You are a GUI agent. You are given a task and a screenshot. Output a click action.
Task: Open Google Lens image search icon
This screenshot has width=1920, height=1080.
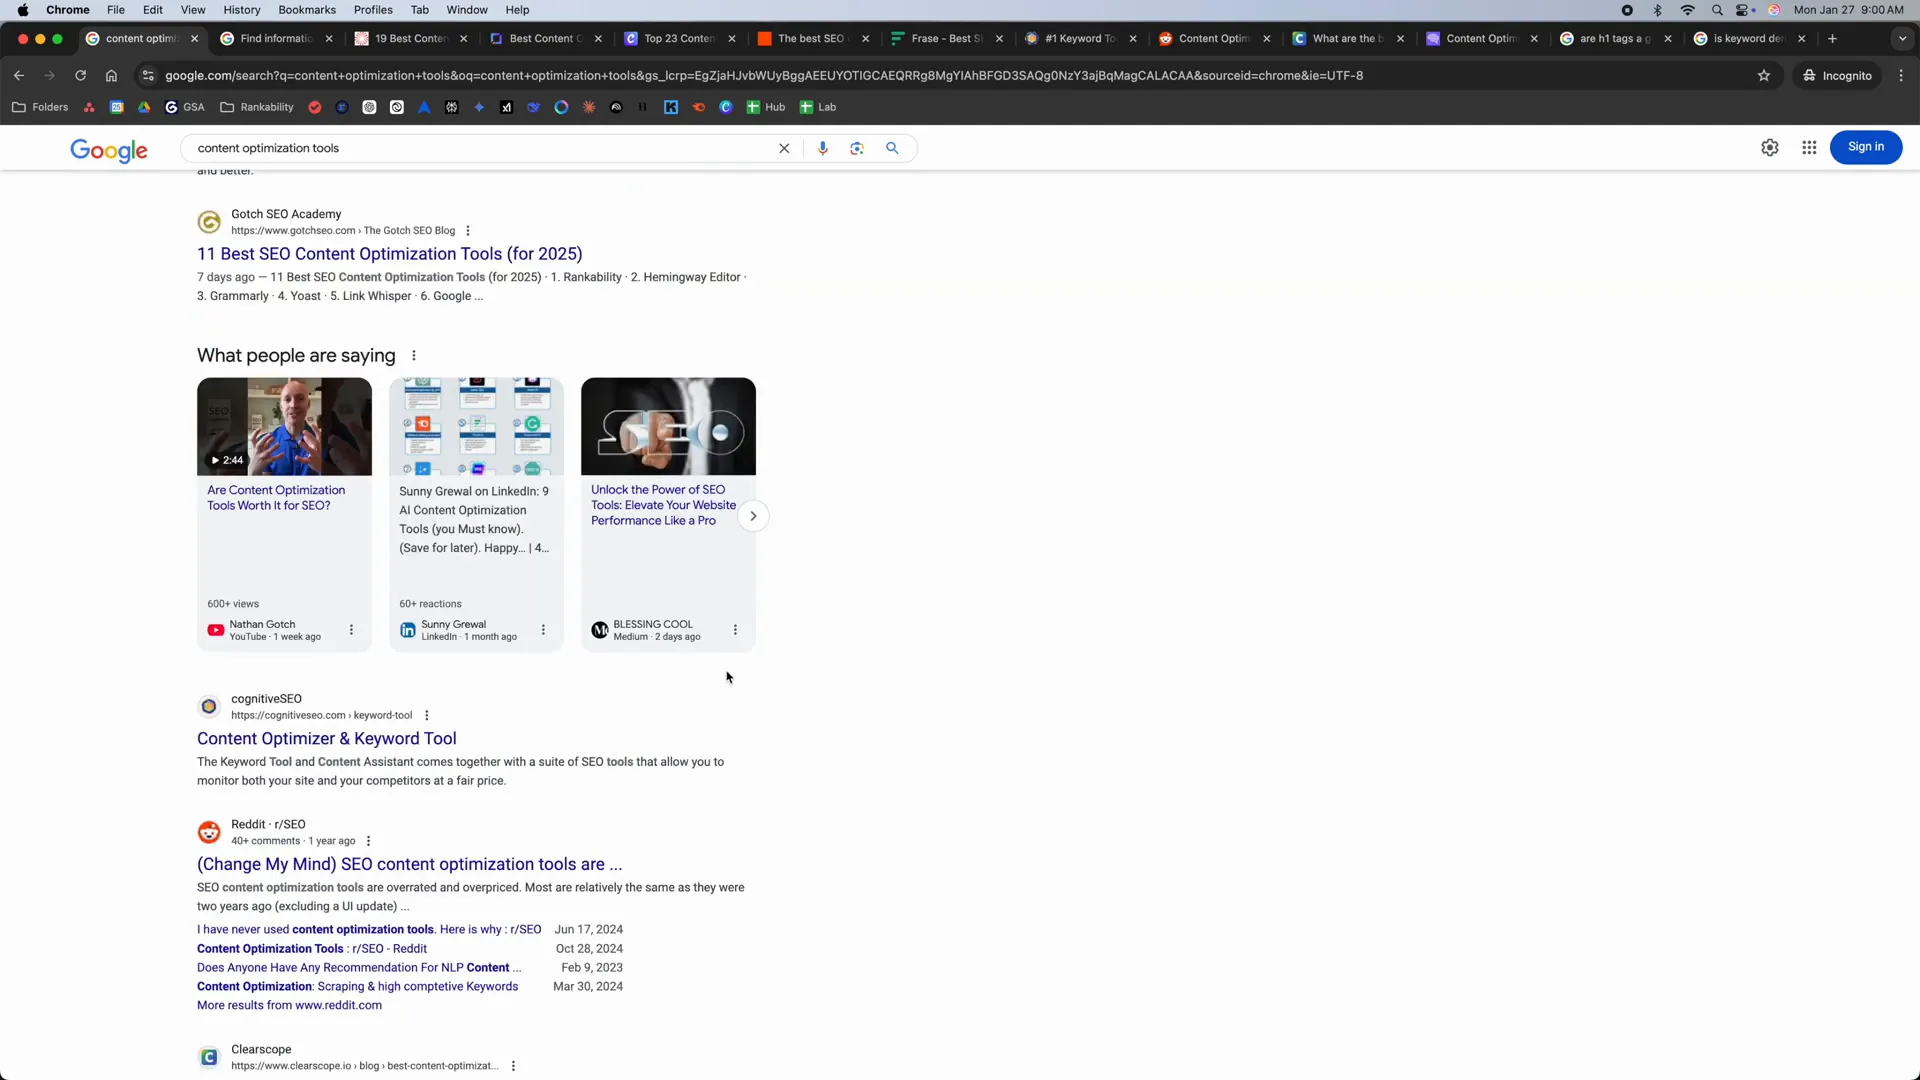tap(857, 147)
